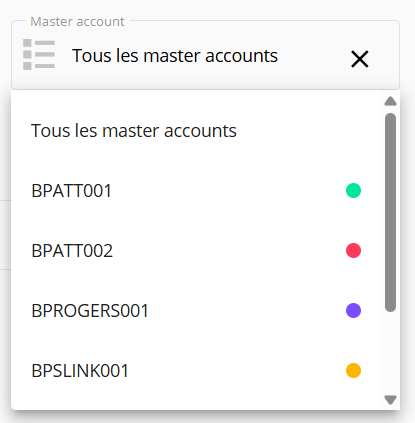Clear the Master account selection with X
The image size is (415, 423).
(x=360, y=59)
